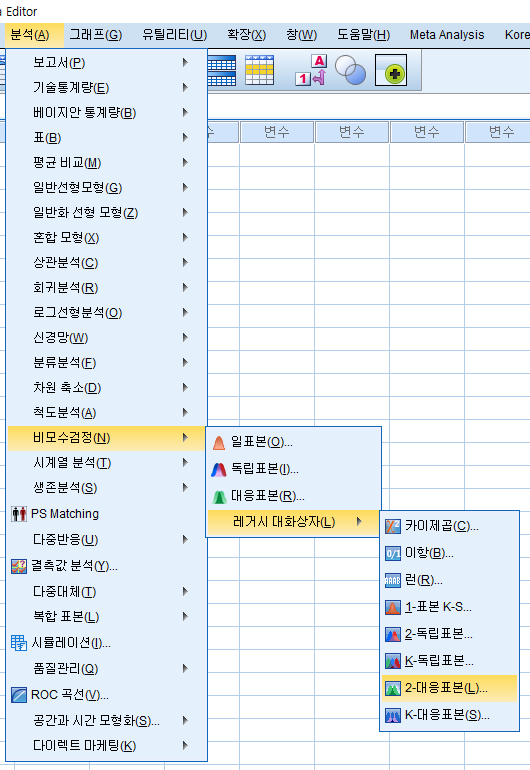Click the chi-square icon beside 카이제곱(C)
This screenshot has height=770, width=530.
click(392, 526)
